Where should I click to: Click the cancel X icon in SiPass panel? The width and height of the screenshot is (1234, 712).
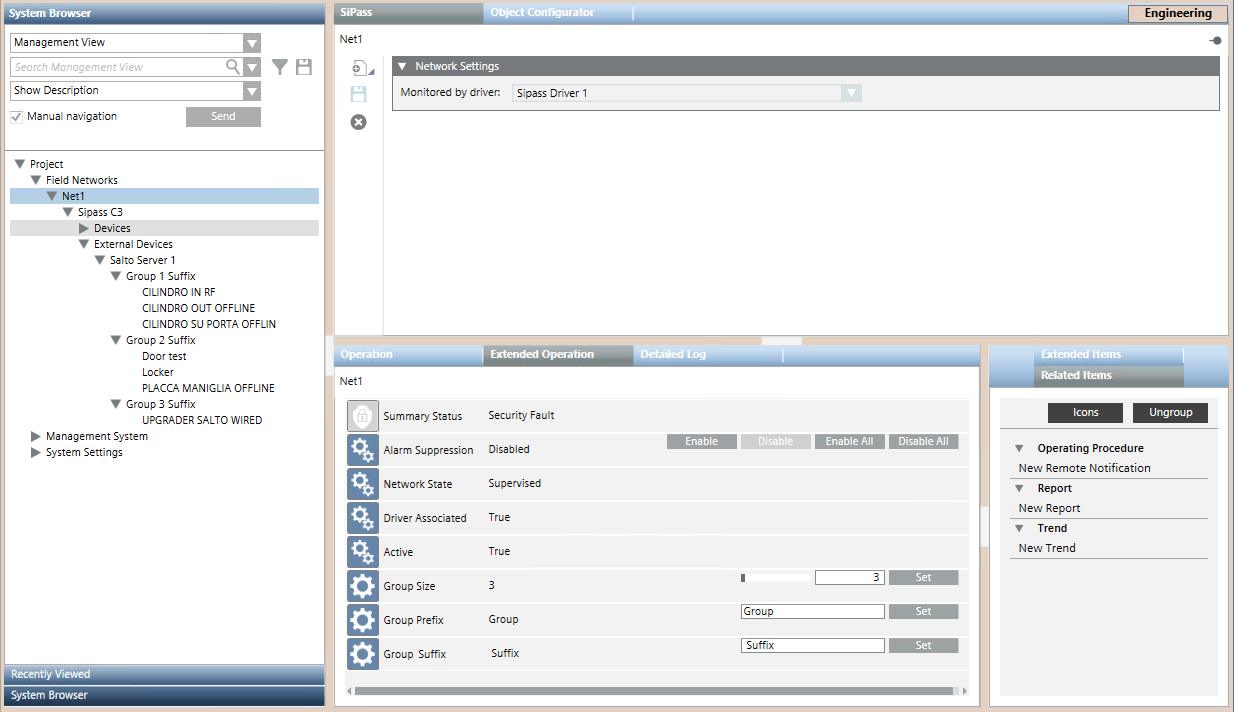(358, 121)
